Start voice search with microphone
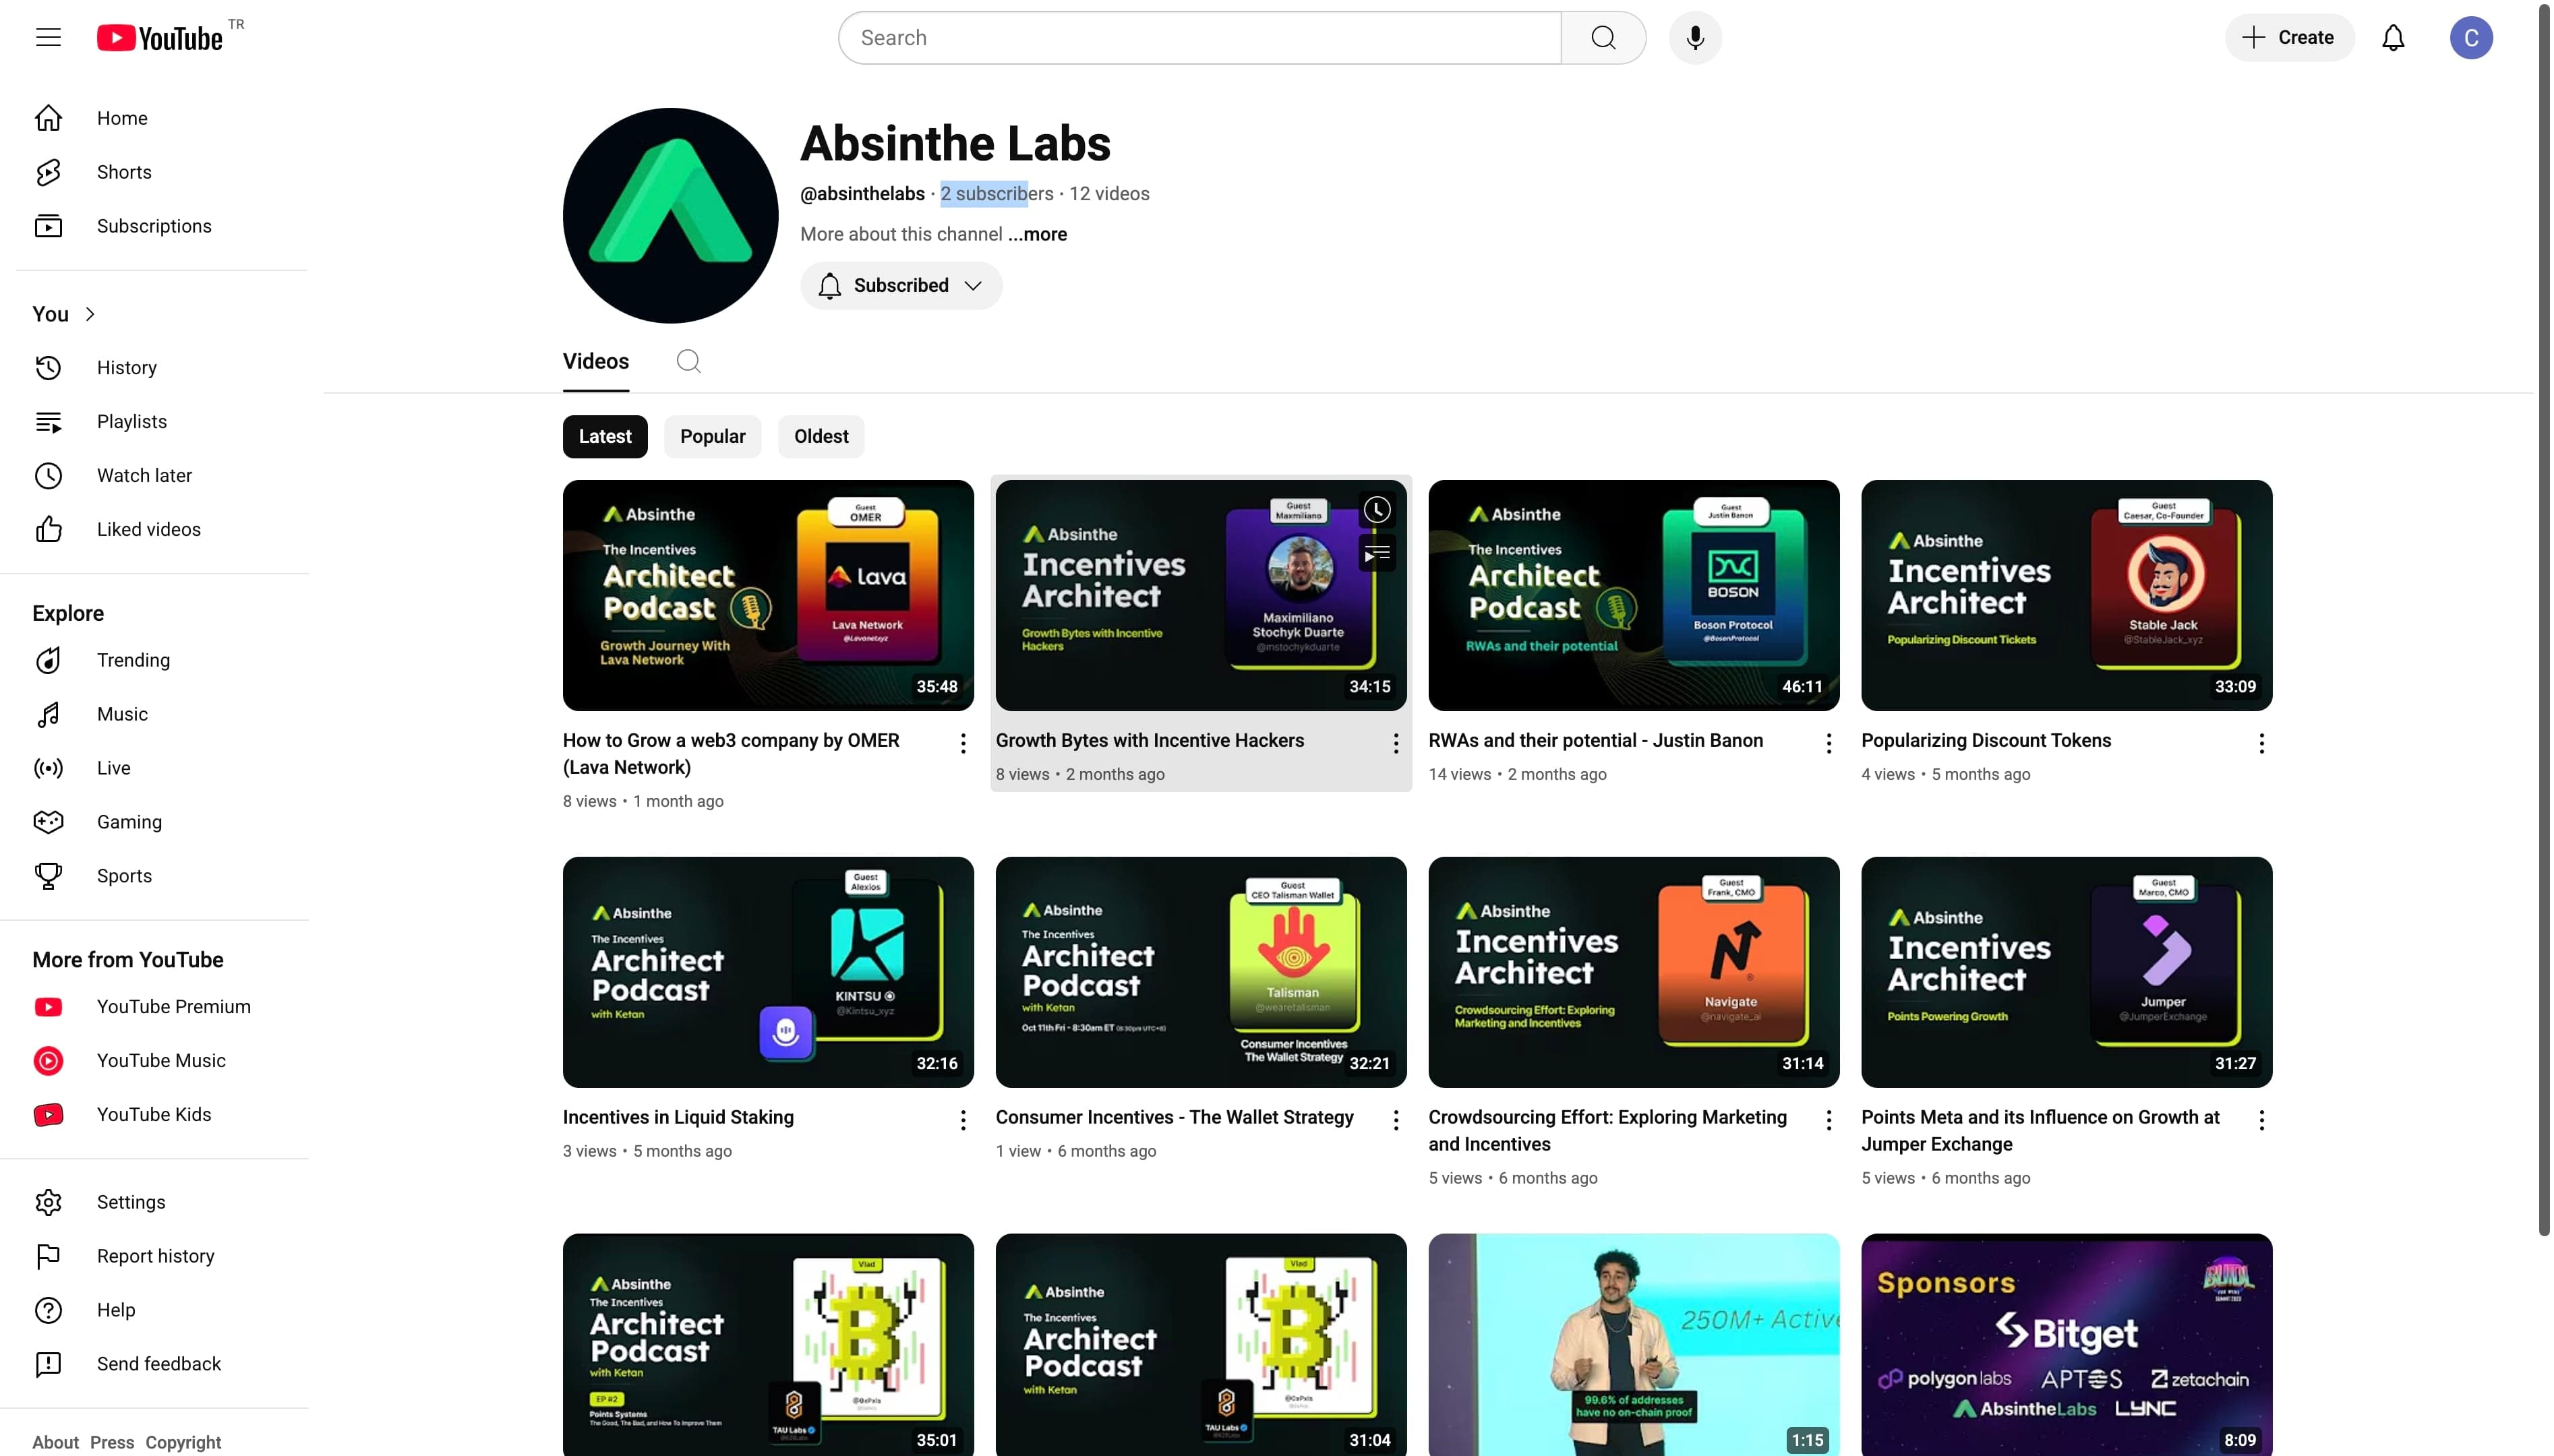The image size is (2554, 1456). (1695, 38)
